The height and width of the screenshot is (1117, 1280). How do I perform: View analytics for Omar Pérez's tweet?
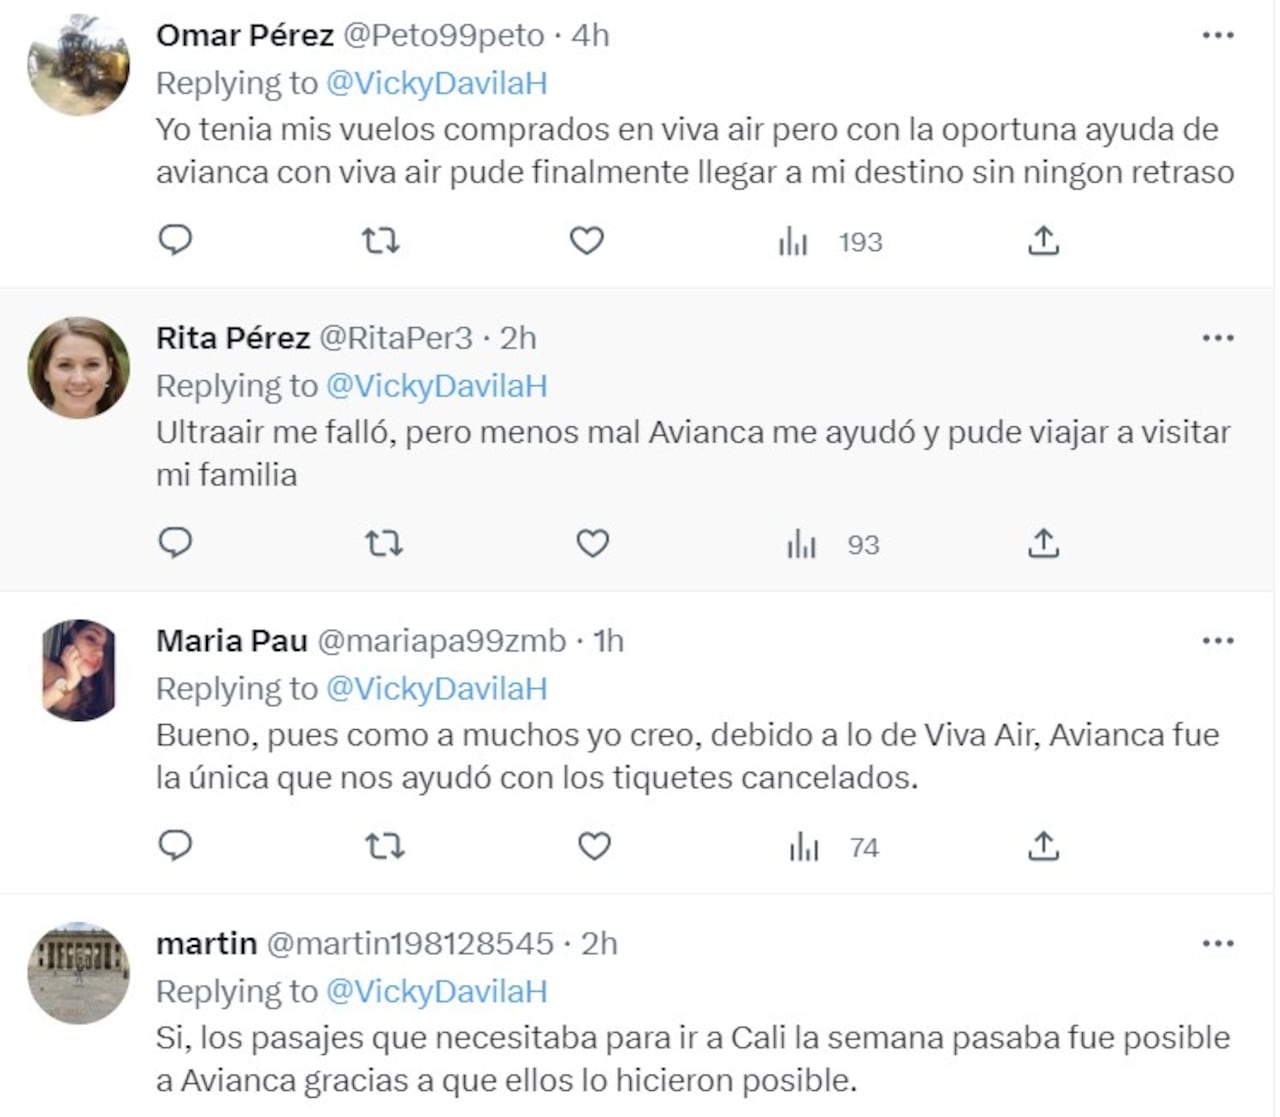pos(793,240)
